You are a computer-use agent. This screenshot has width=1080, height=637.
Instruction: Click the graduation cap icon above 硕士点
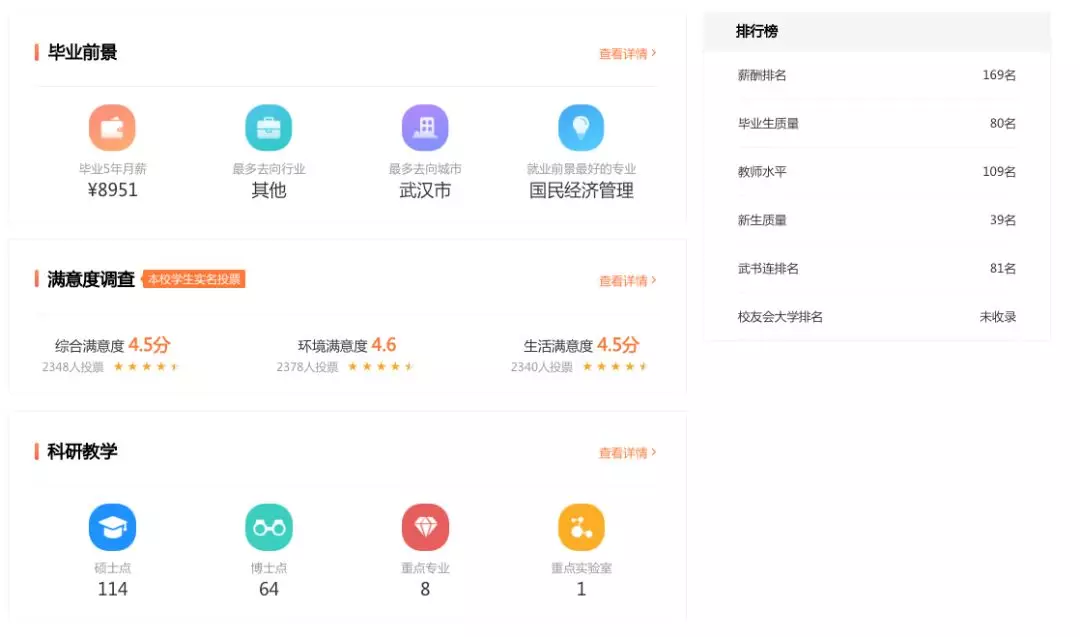[x=112, y=526]
